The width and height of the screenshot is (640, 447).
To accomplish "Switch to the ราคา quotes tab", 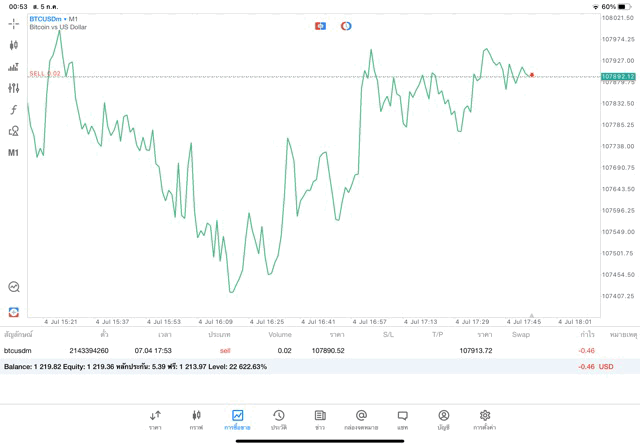I will coord(155,419).
